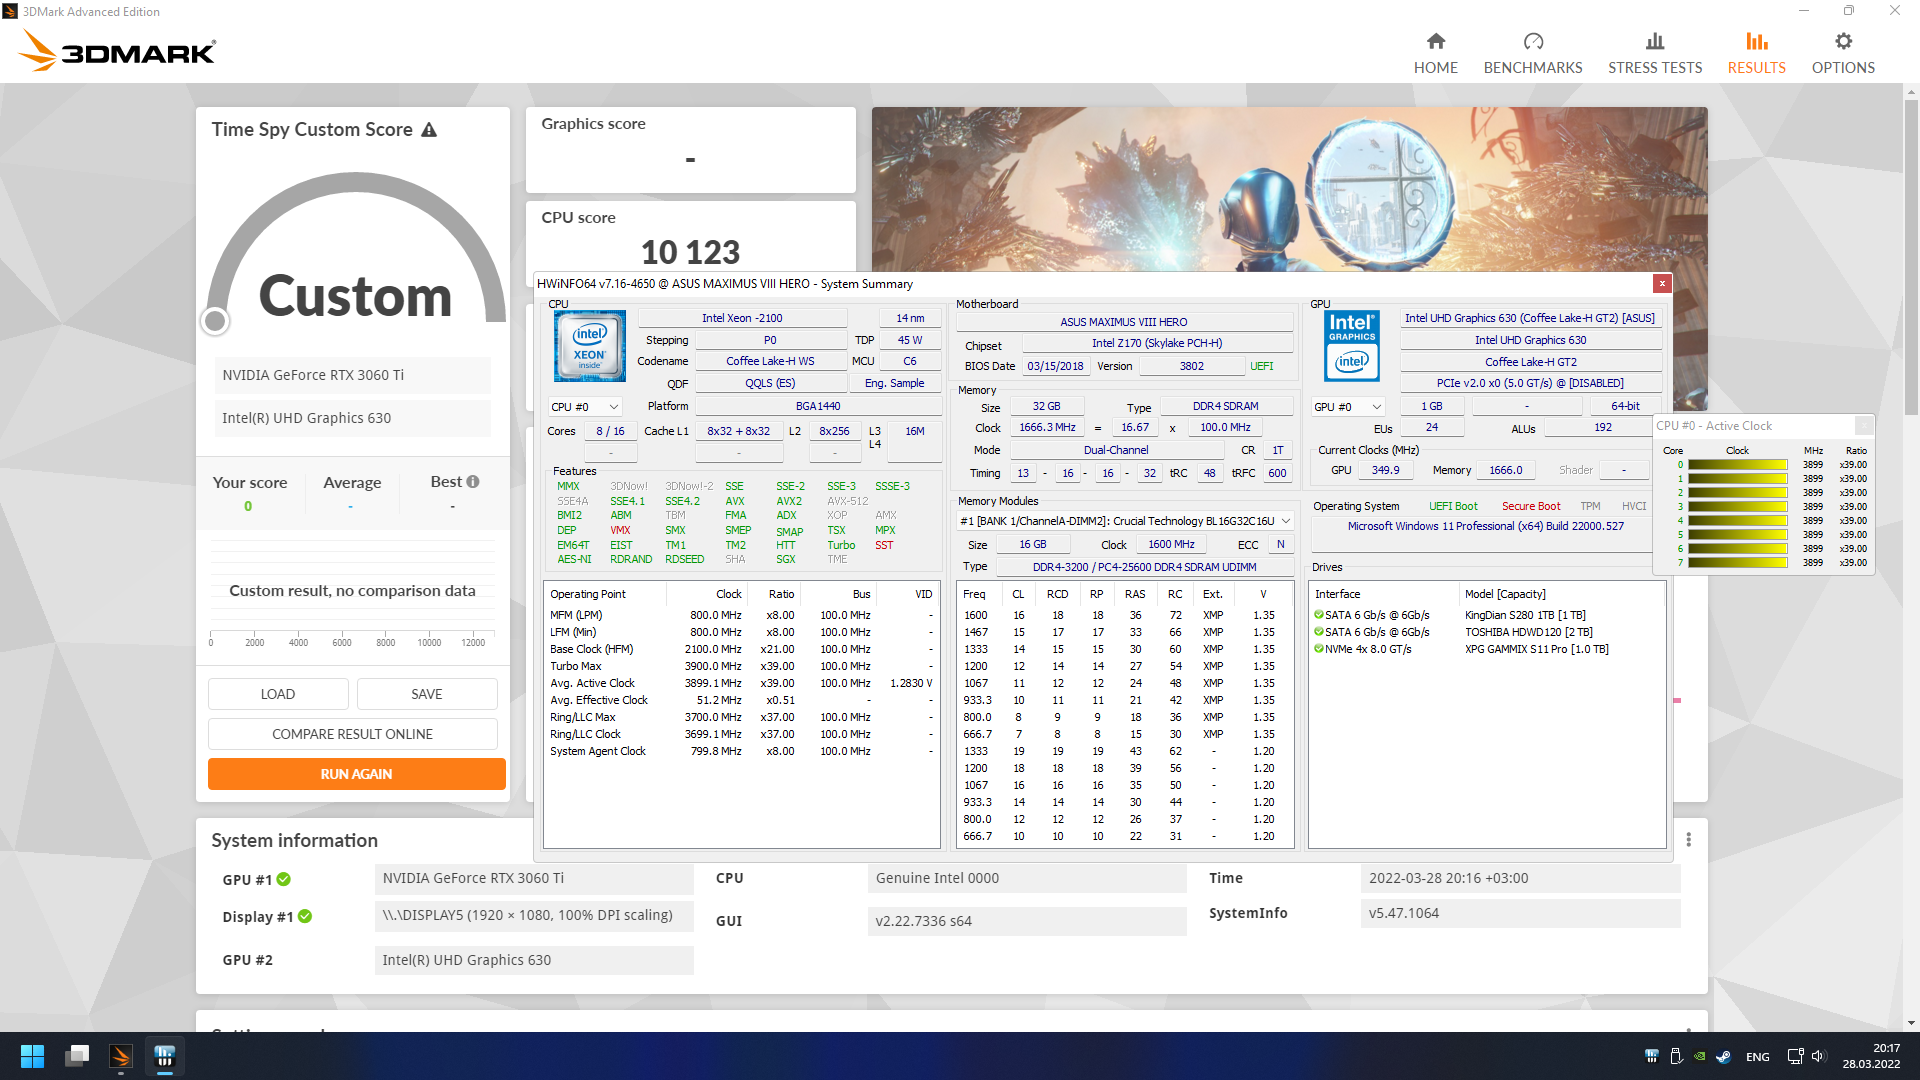Click the RUN AGAIN button

[356, 774]
